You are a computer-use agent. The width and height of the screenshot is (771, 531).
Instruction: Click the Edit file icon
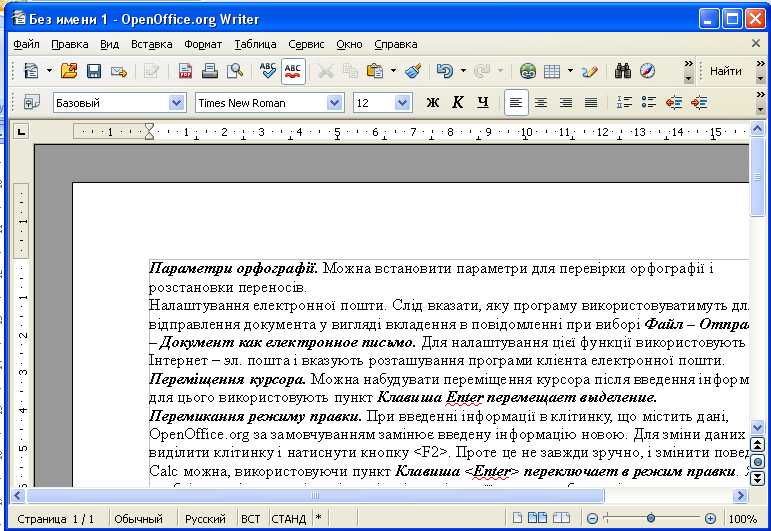151,71
